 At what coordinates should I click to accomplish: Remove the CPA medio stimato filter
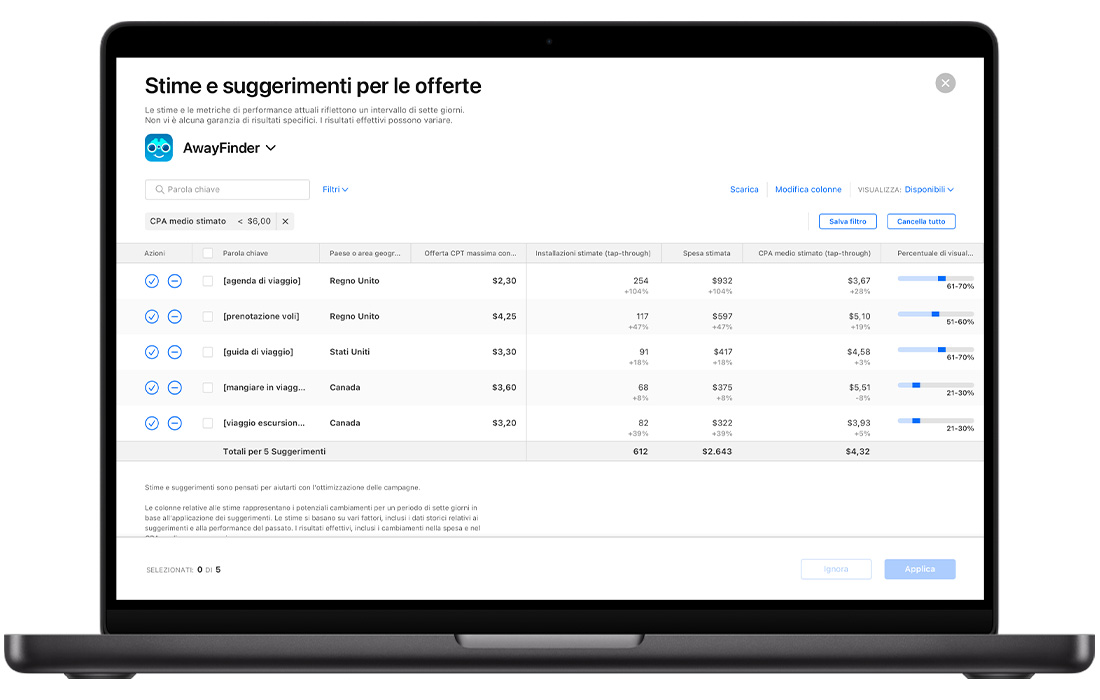click(285, 222)
